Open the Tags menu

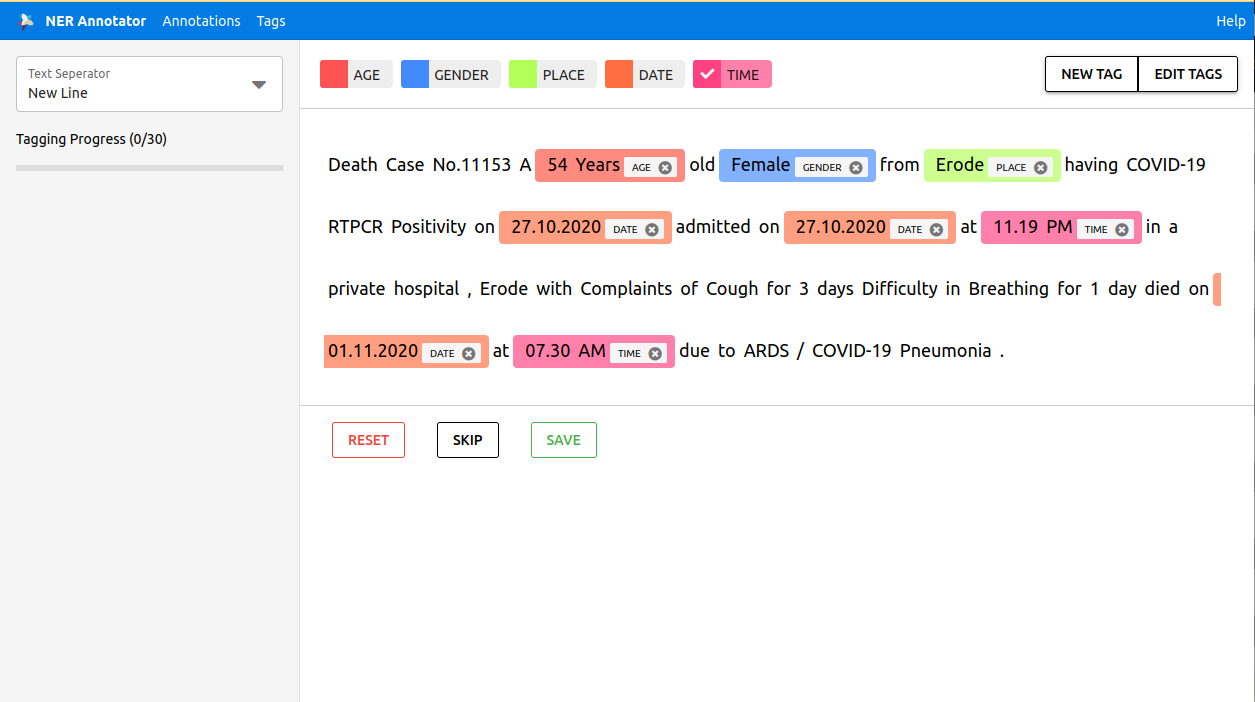click(x=270, y=20)
